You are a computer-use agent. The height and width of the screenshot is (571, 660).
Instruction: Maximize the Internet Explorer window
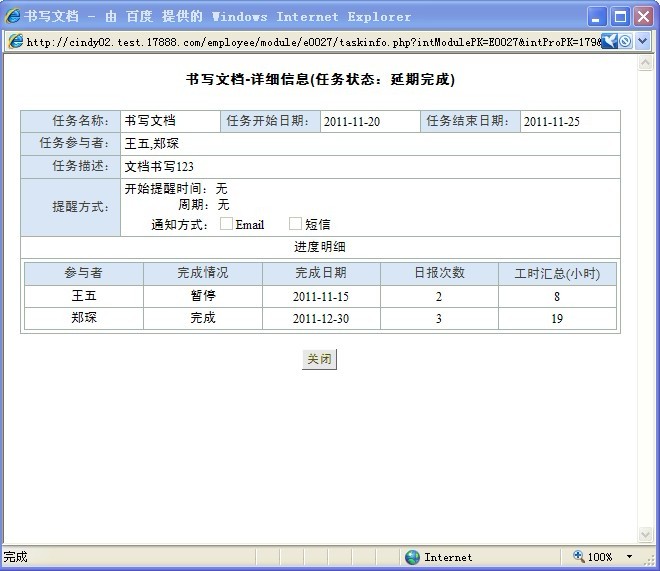(620, 16)
